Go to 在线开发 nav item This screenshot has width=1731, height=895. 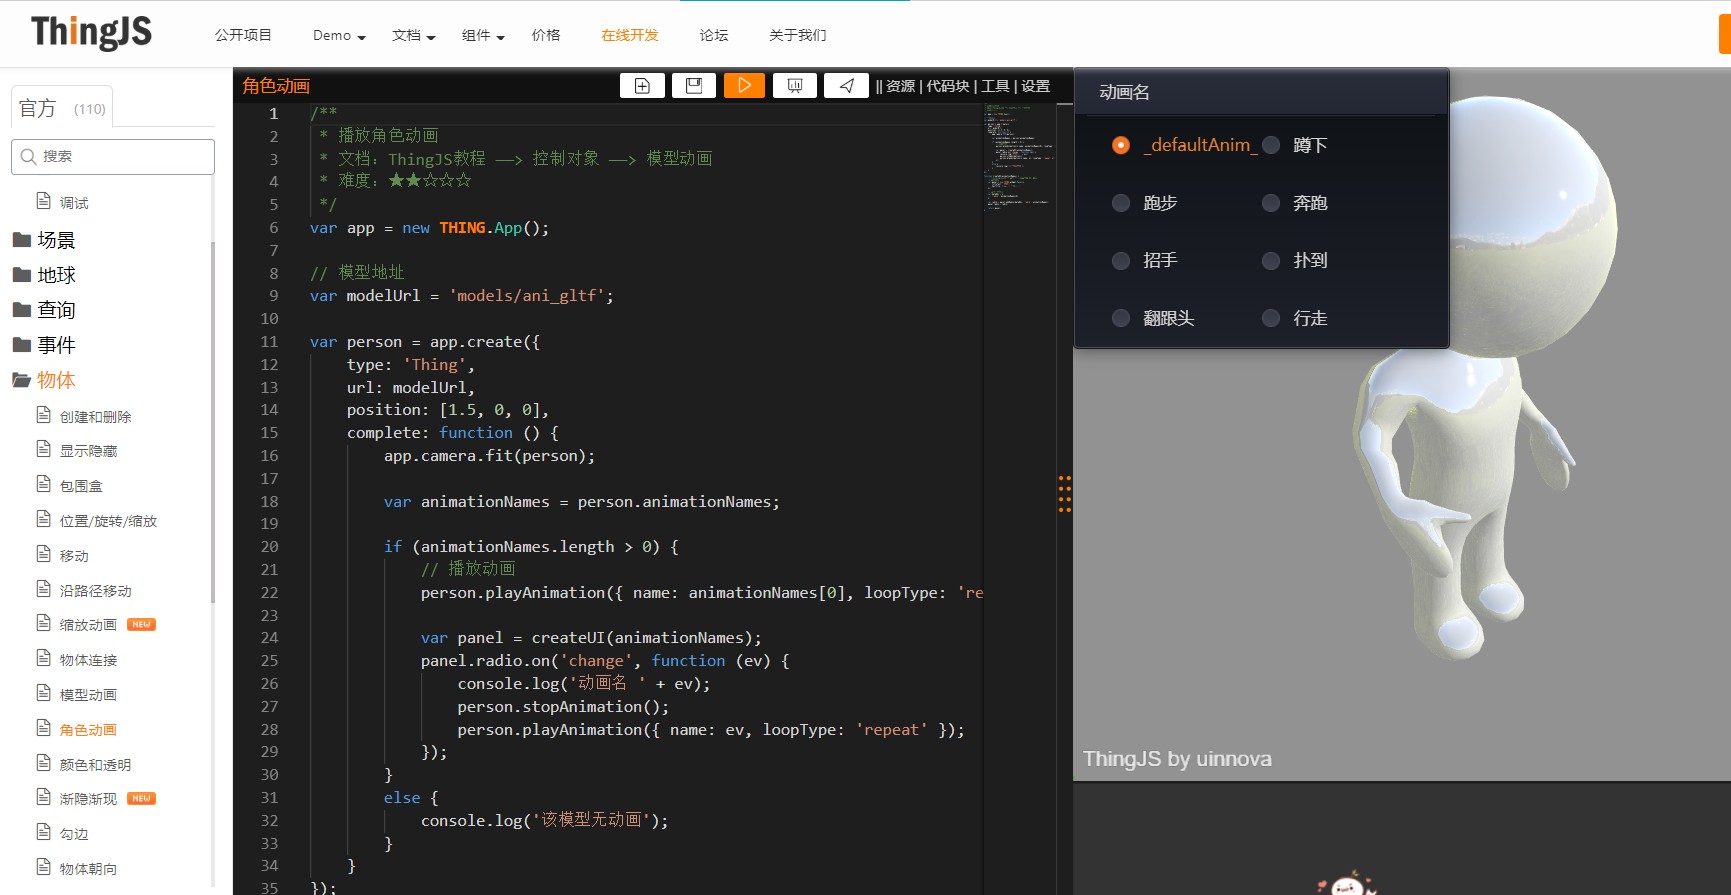point(630,35)
